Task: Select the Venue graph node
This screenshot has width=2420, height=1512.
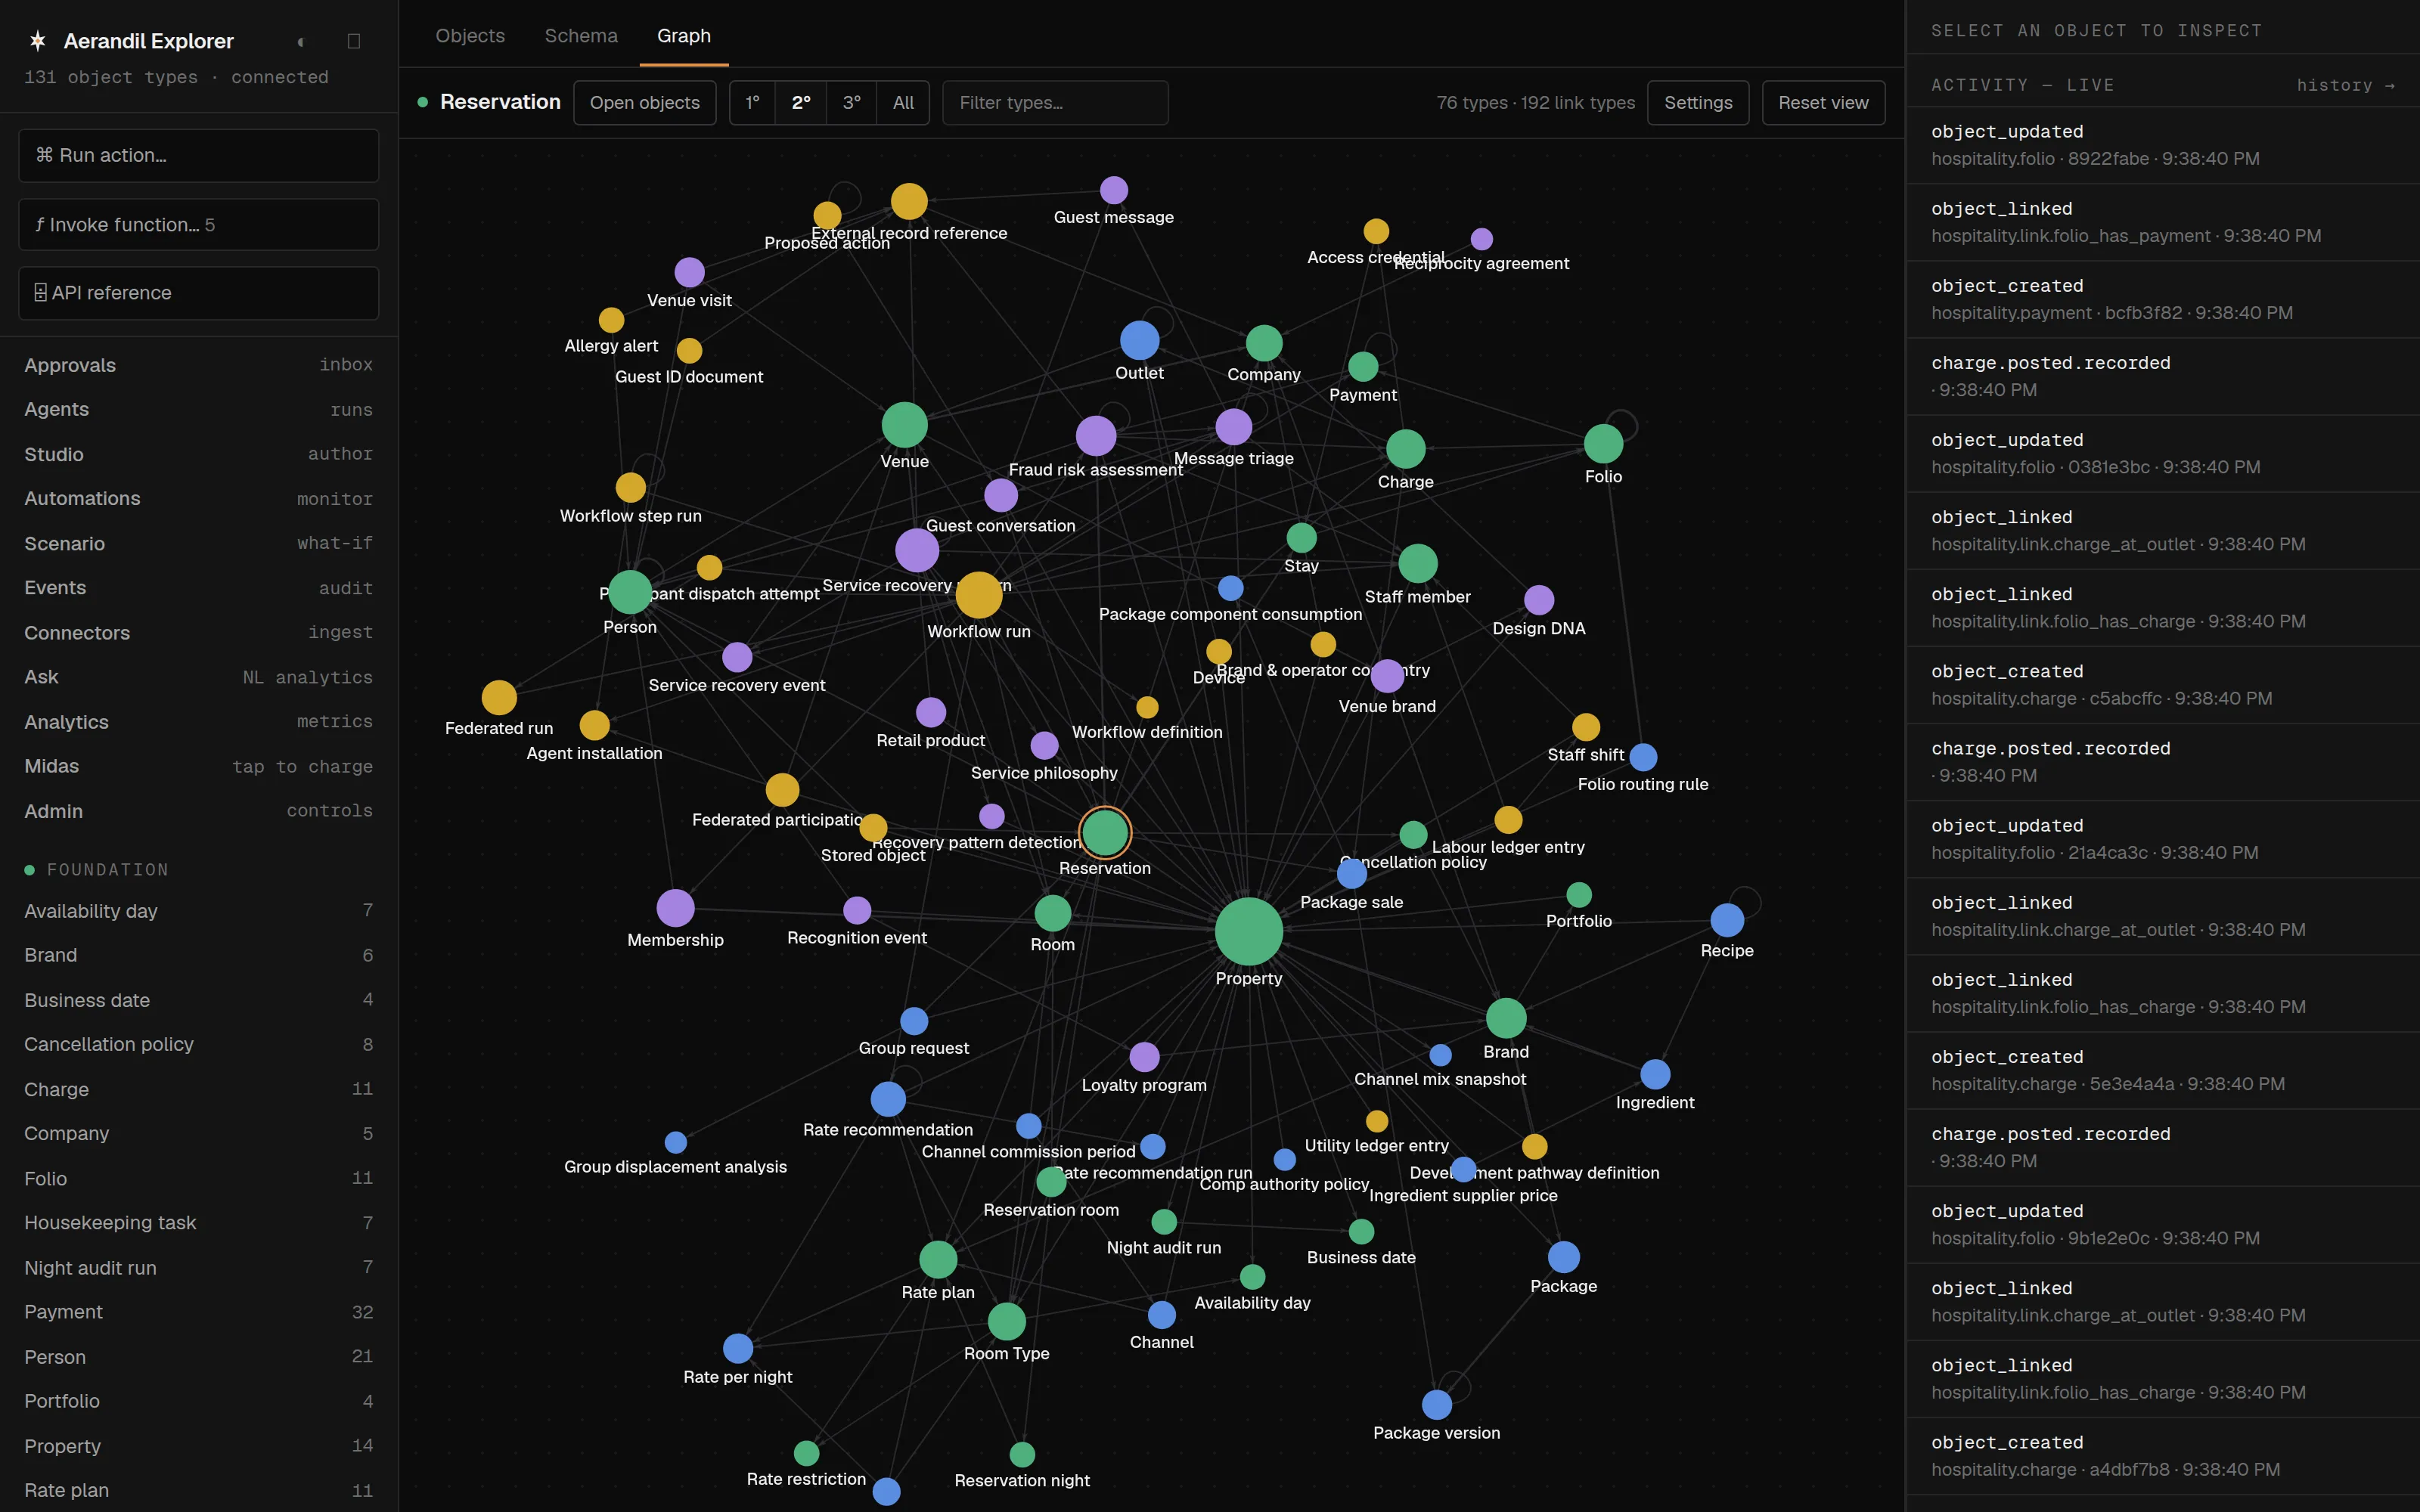Action: 904,425
